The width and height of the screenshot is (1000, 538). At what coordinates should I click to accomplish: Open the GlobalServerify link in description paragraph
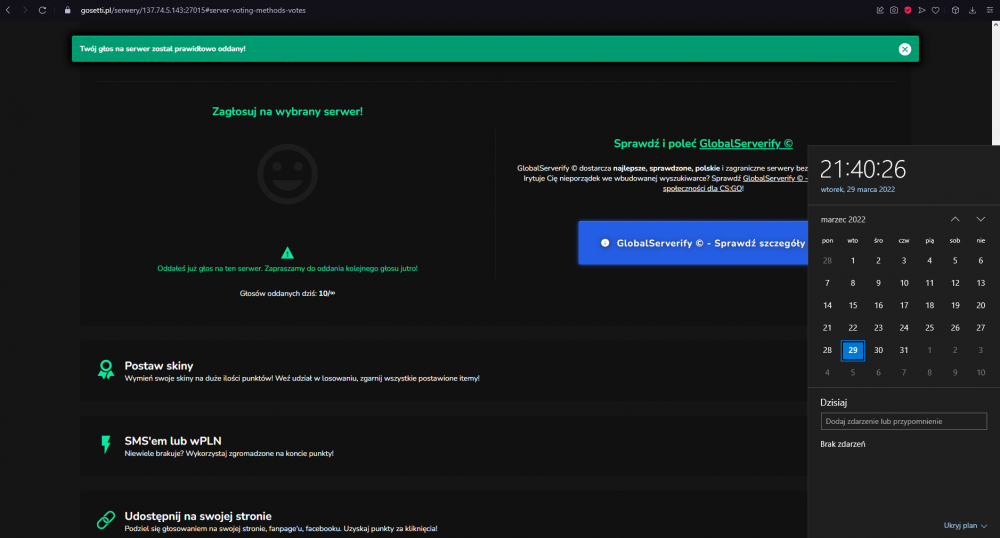point(773,178)
